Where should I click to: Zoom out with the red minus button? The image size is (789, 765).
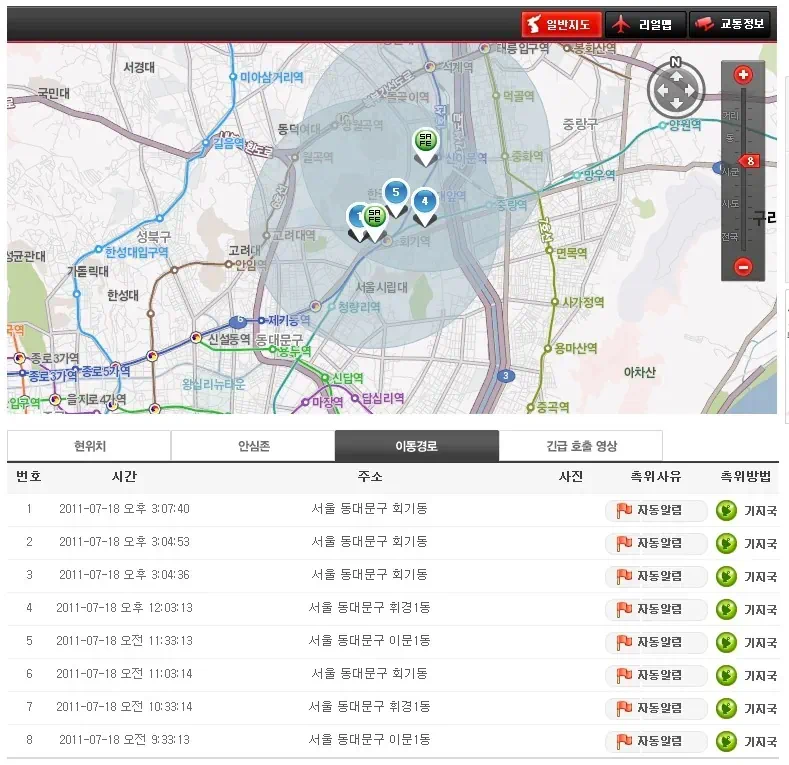743,266
